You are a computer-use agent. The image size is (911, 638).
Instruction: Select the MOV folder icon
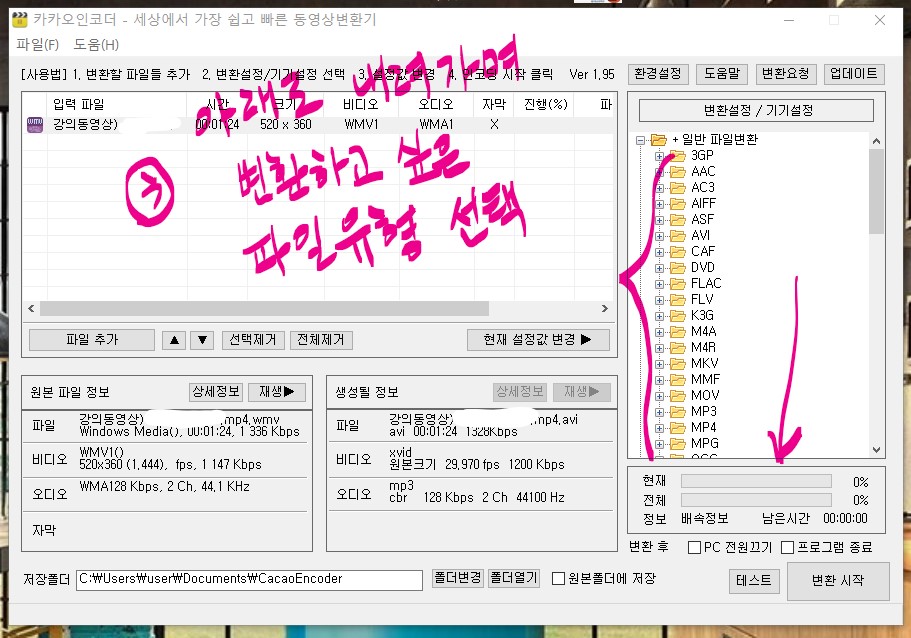[x=677, y=396]
